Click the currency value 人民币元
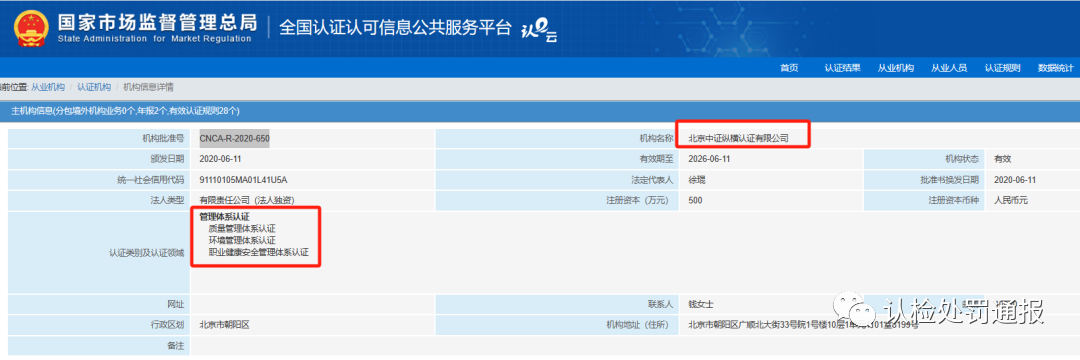1080x360 pixels. 1010,200
